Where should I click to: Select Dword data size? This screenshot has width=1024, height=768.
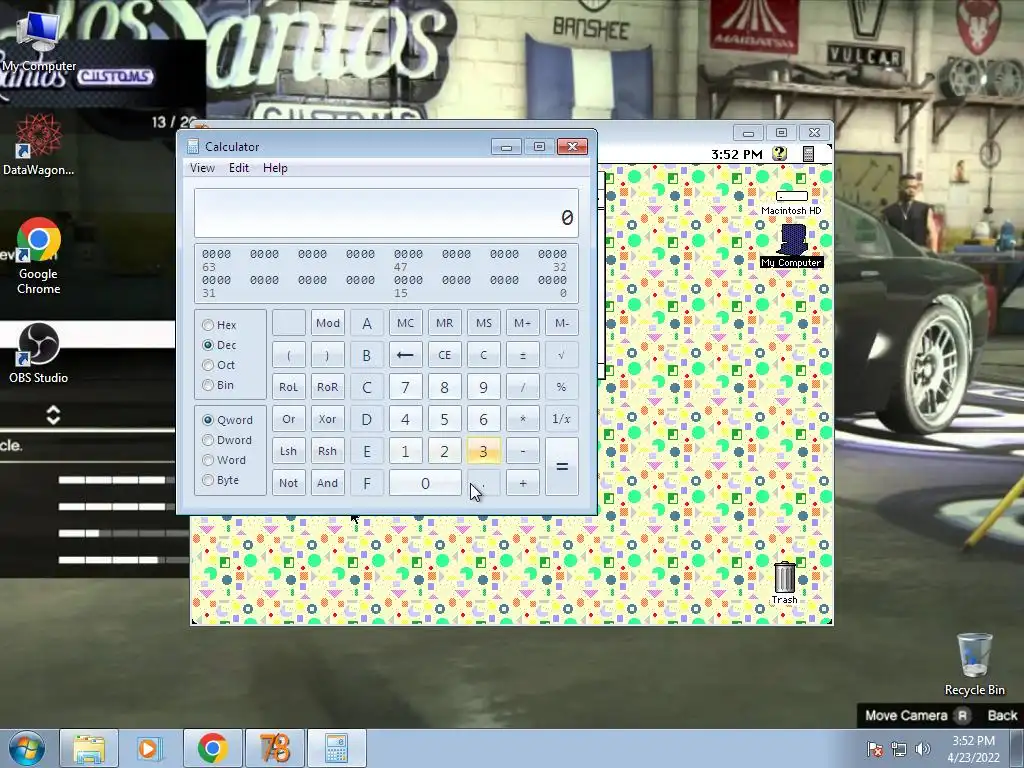pos(227,440)
